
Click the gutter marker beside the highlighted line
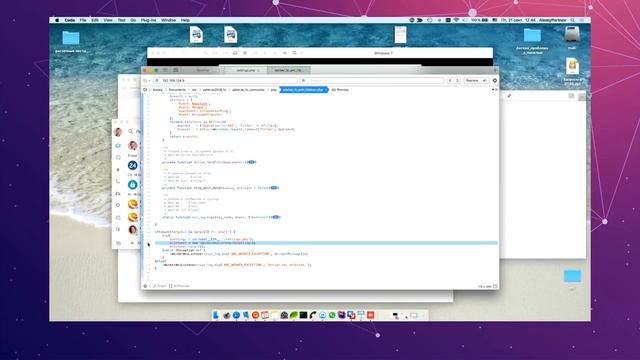(149, 244)
